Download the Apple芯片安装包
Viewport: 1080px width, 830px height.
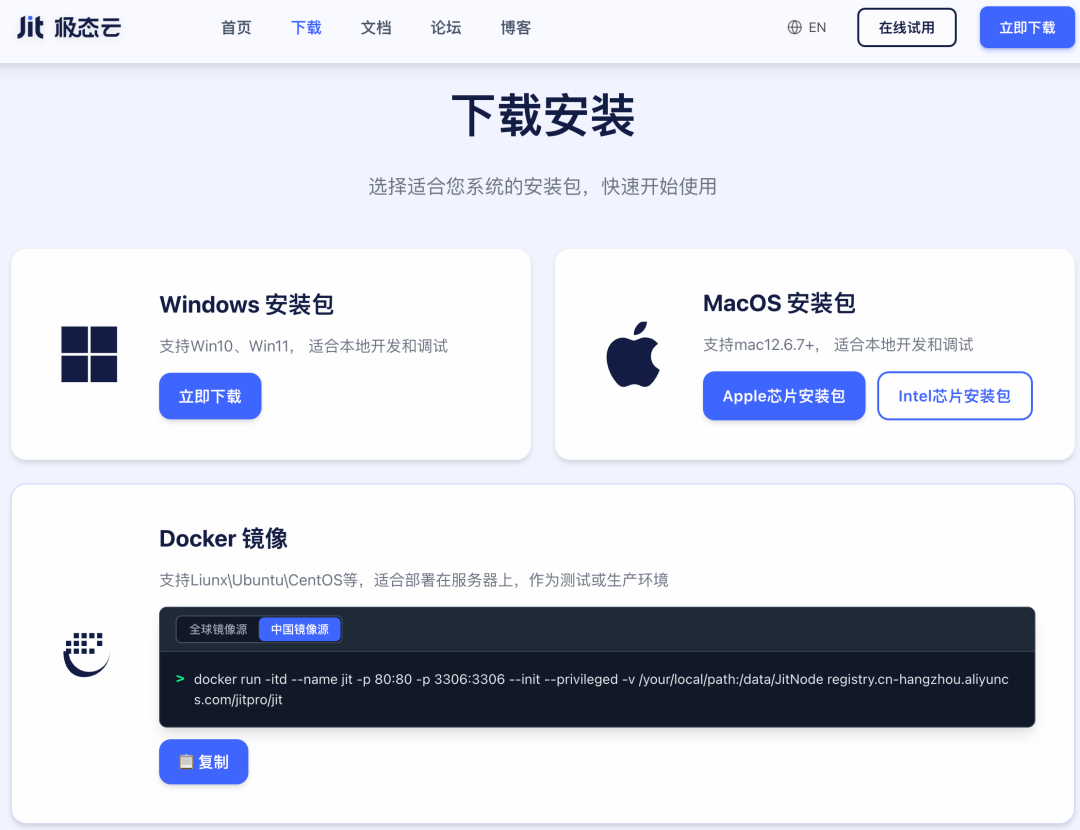[784, 396]
